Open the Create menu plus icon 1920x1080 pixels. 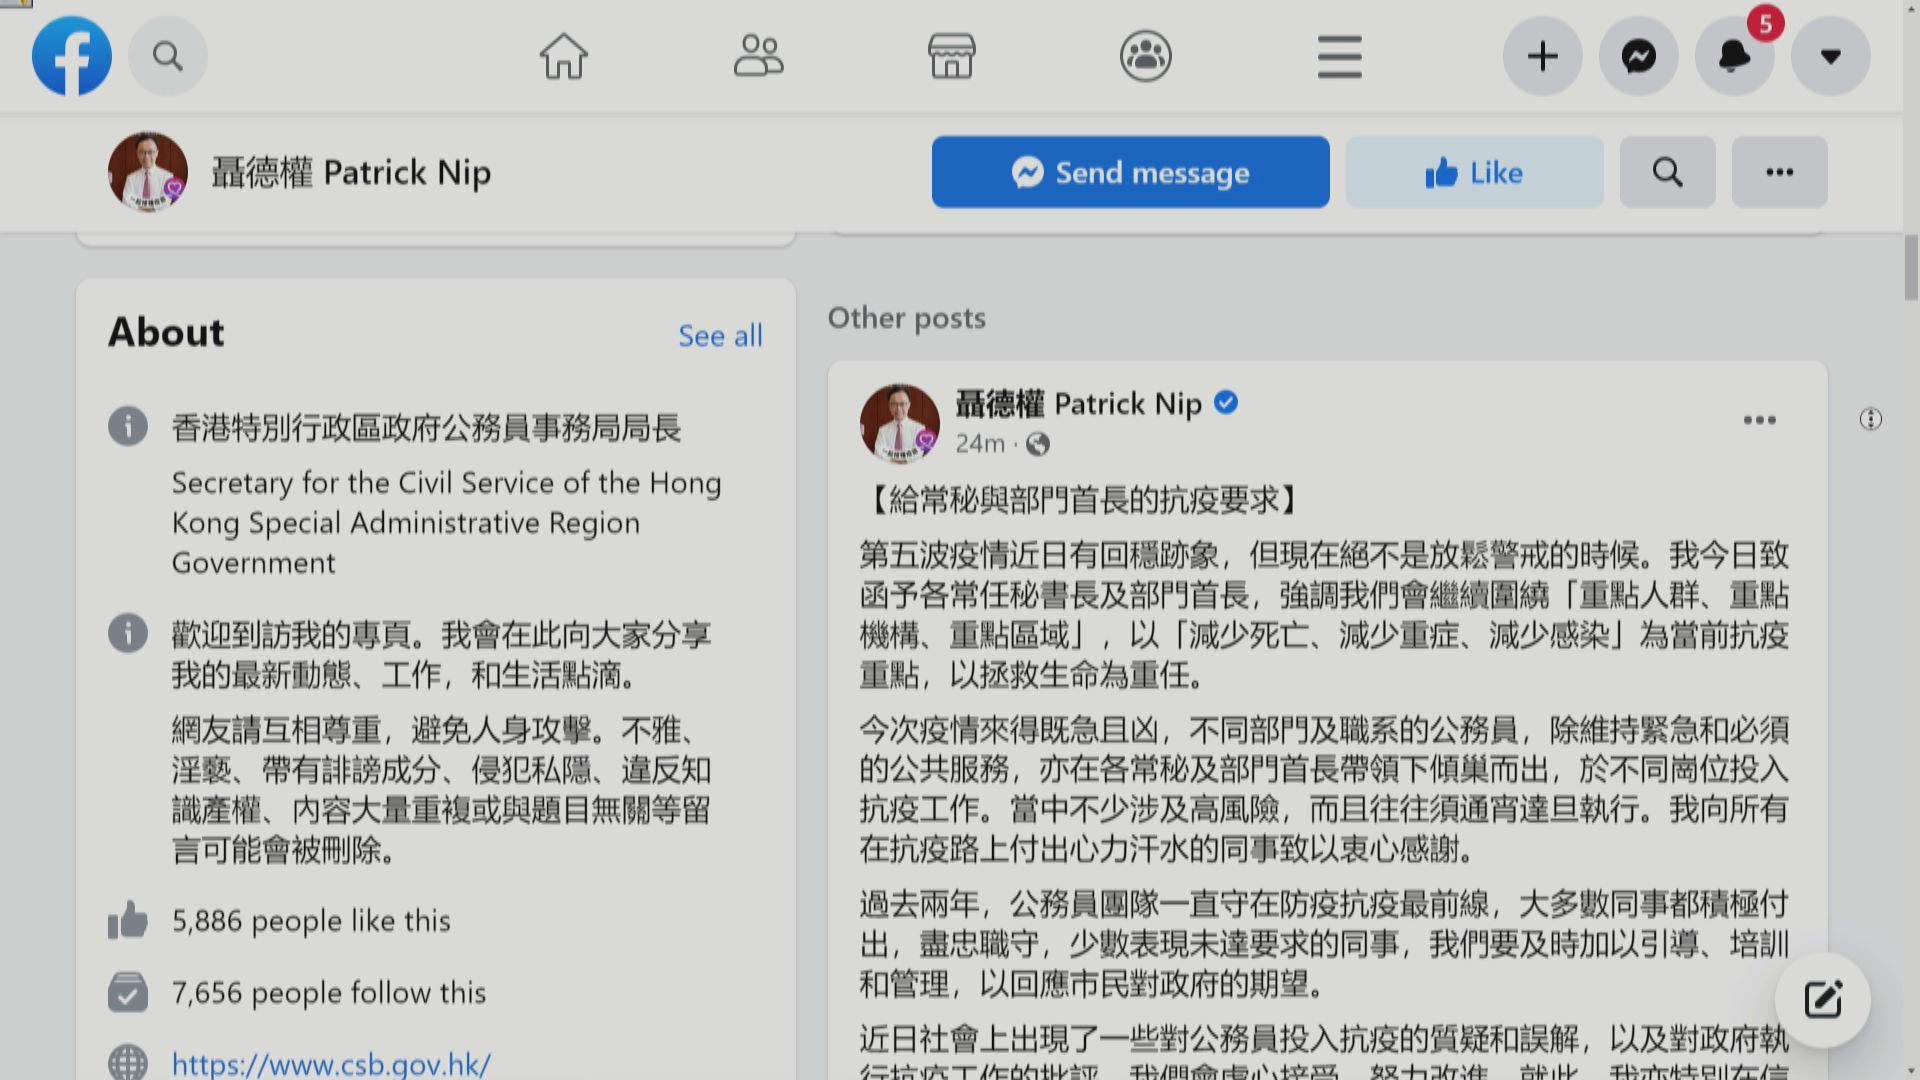[x=1543, y=56]
